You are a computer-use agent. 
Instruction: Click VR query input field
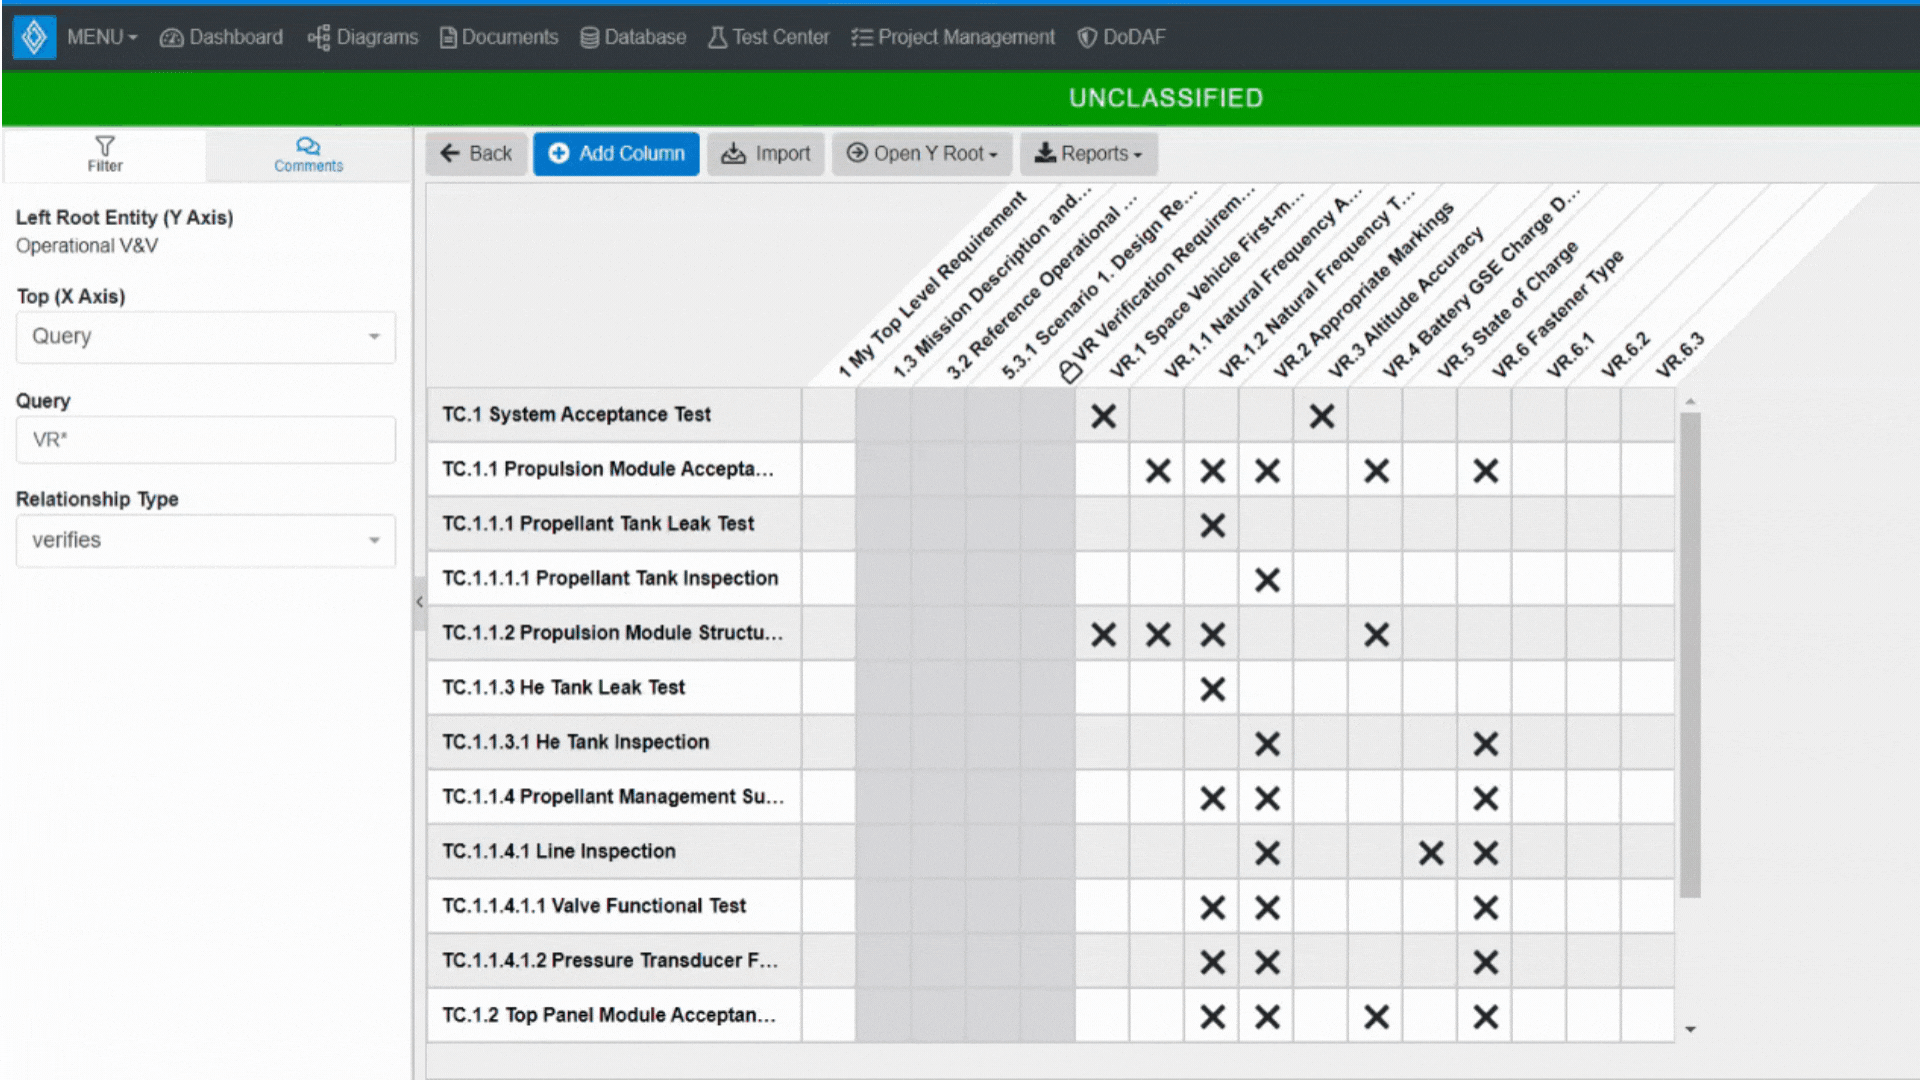[x=204, y=439]
